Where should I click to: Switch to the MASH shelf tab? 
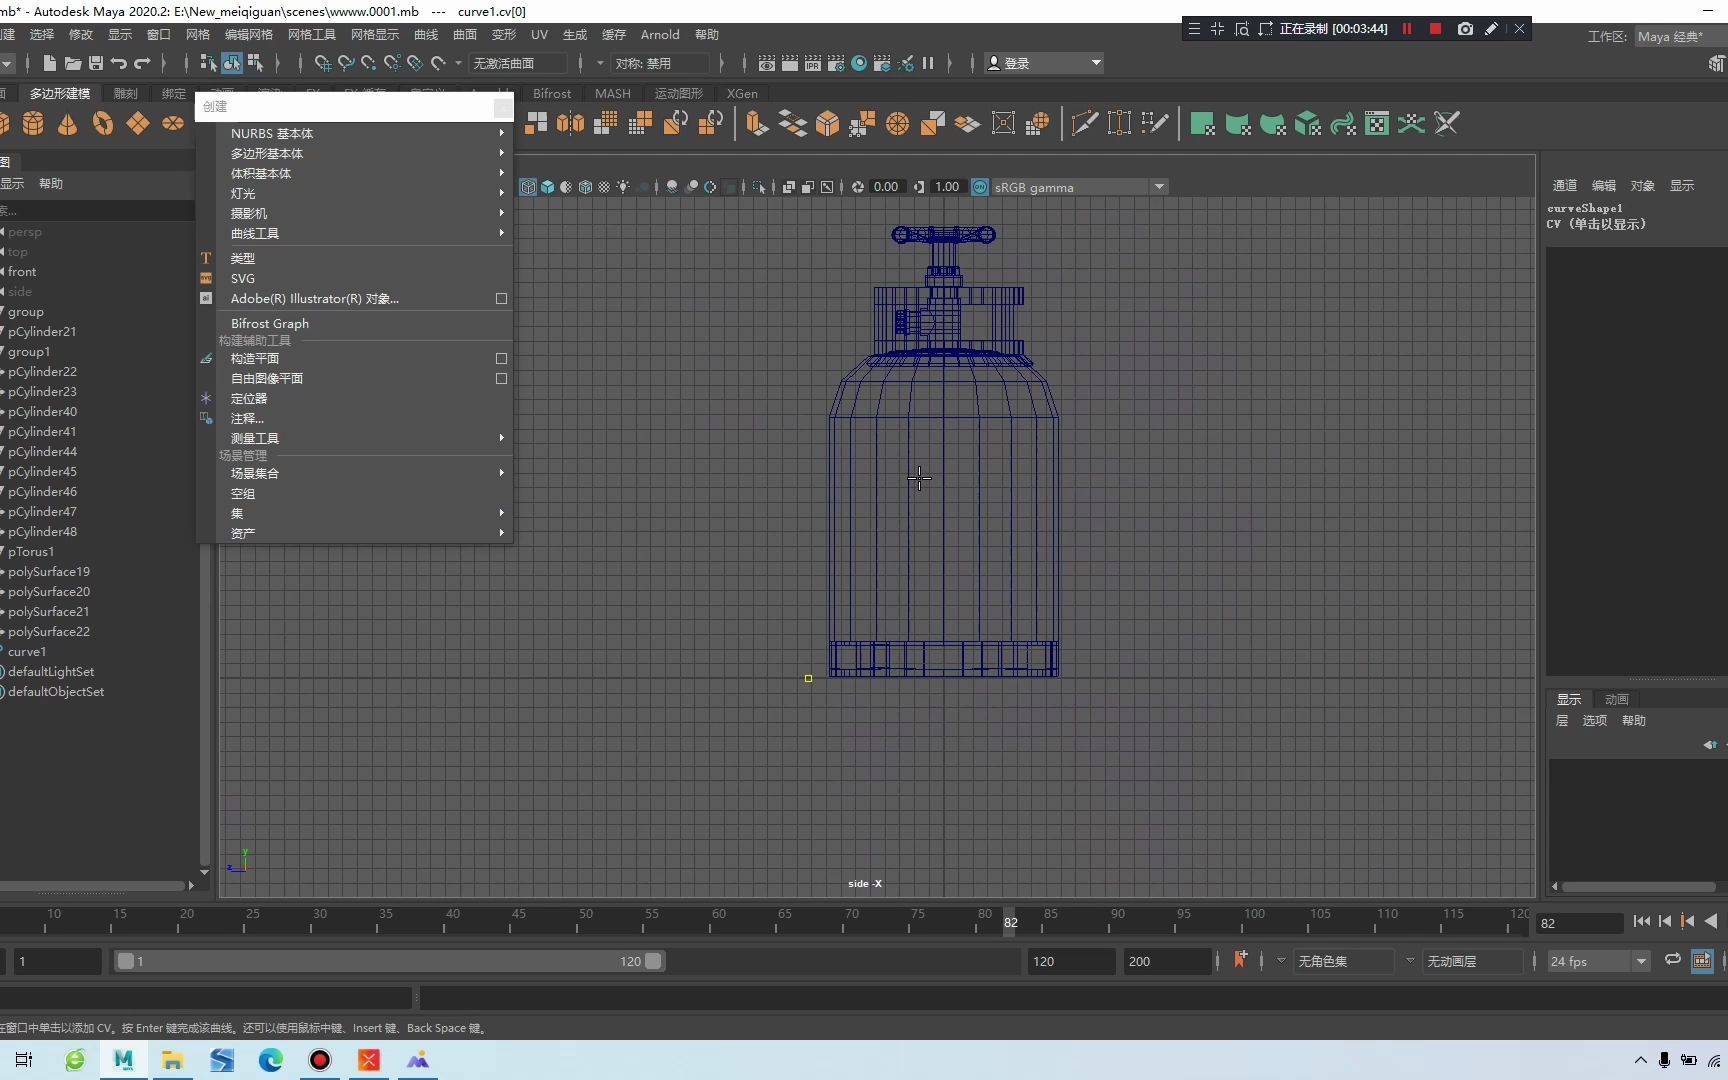point(613,93)
